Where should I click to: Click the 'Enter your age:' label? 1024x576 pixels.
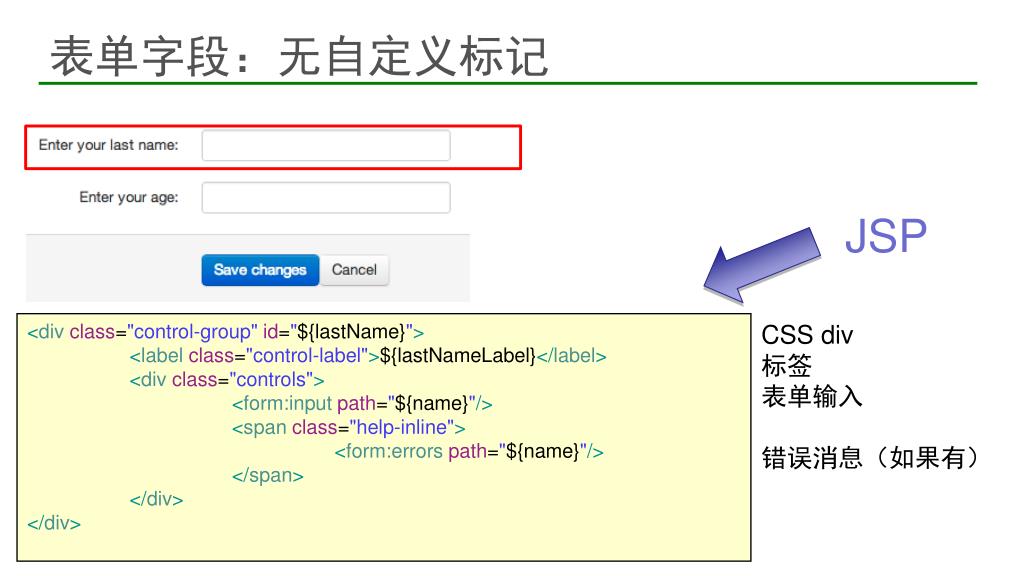129,197
